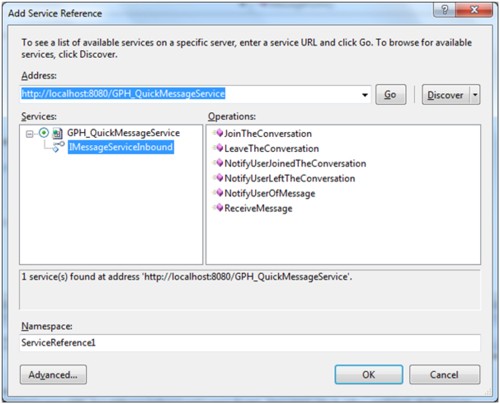Click the LeaveTheConversation operation icon
This screenshot has height=404, width=500.
click(x=219, y=148)
